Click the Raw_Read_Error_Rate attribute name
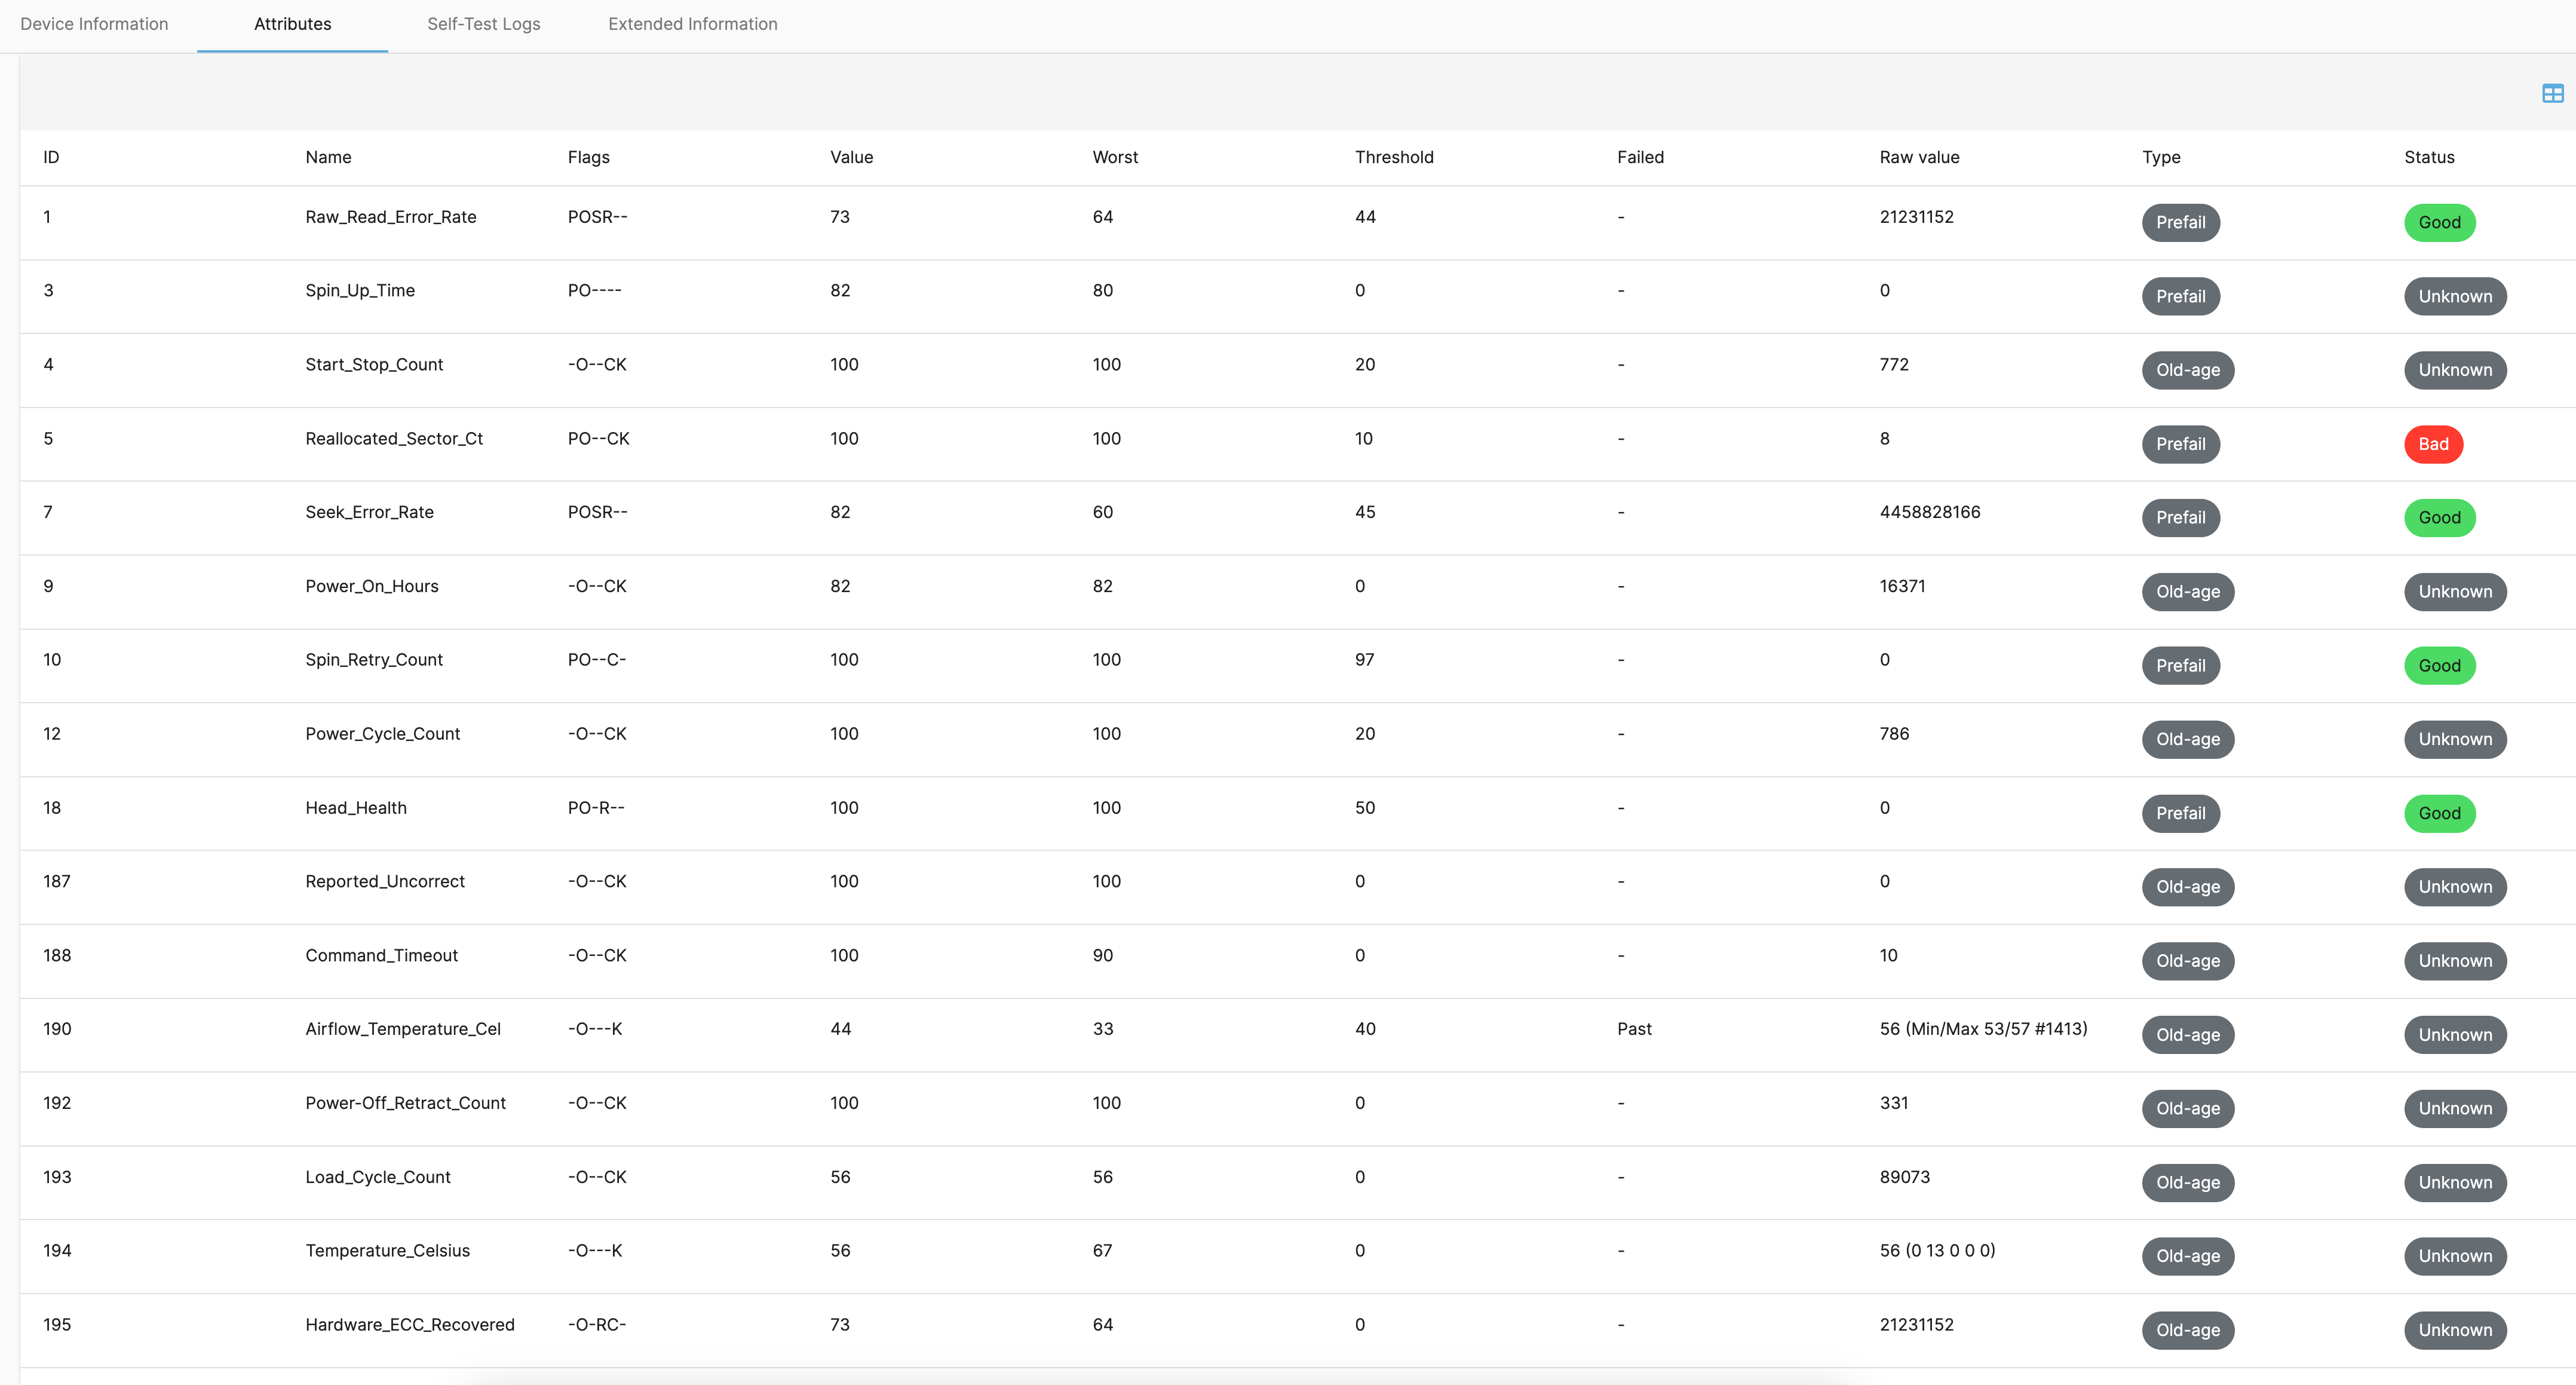2576x1385 pixels. [x=391, y=217]
